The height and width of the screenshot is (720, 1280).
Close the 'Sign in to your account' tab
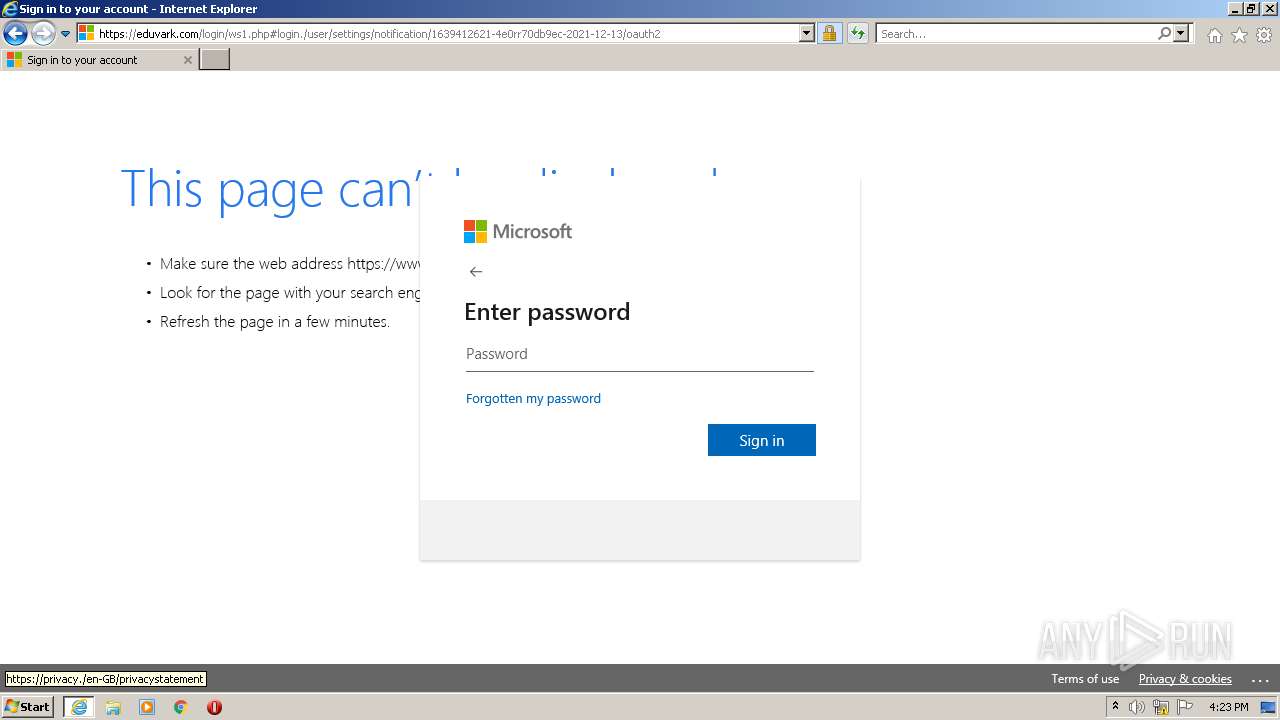[x=187, y=60]
